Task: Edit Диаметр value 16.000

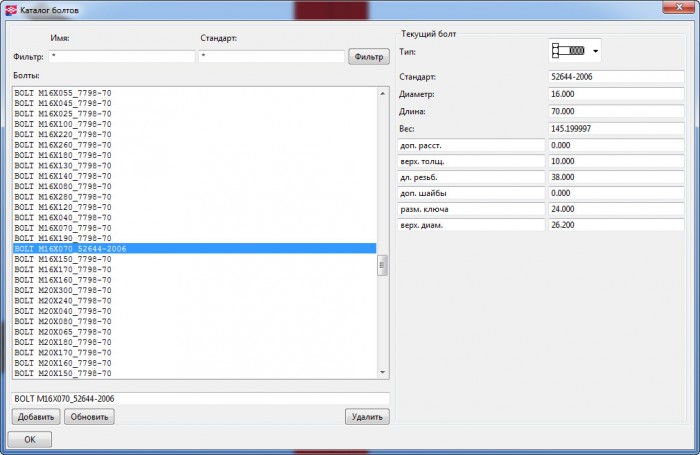Action: tap(616, 94)
